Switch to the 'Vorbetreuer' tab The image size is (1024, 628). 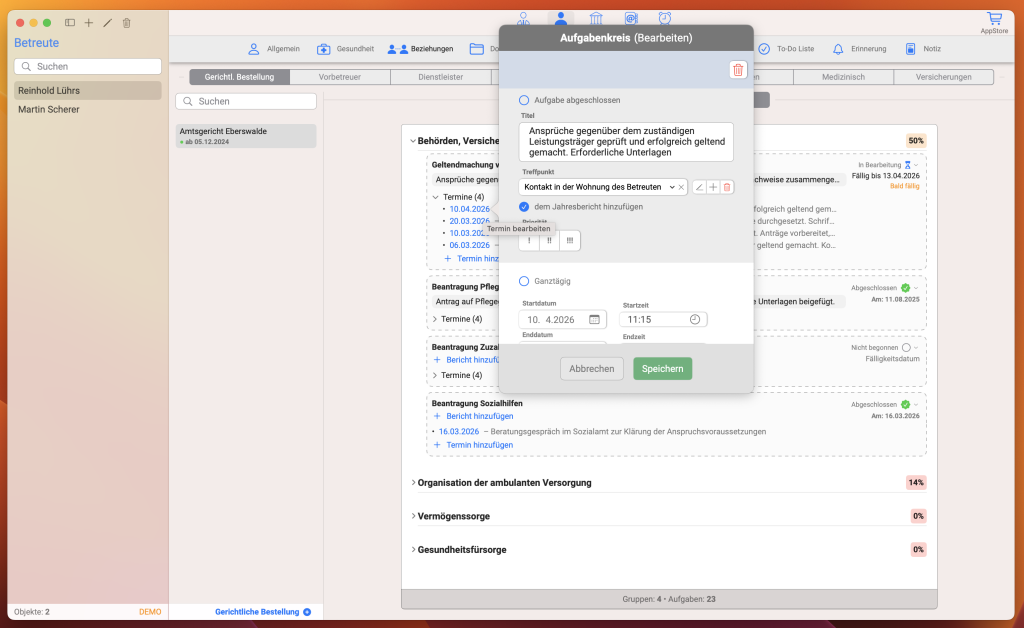(339, 77)
